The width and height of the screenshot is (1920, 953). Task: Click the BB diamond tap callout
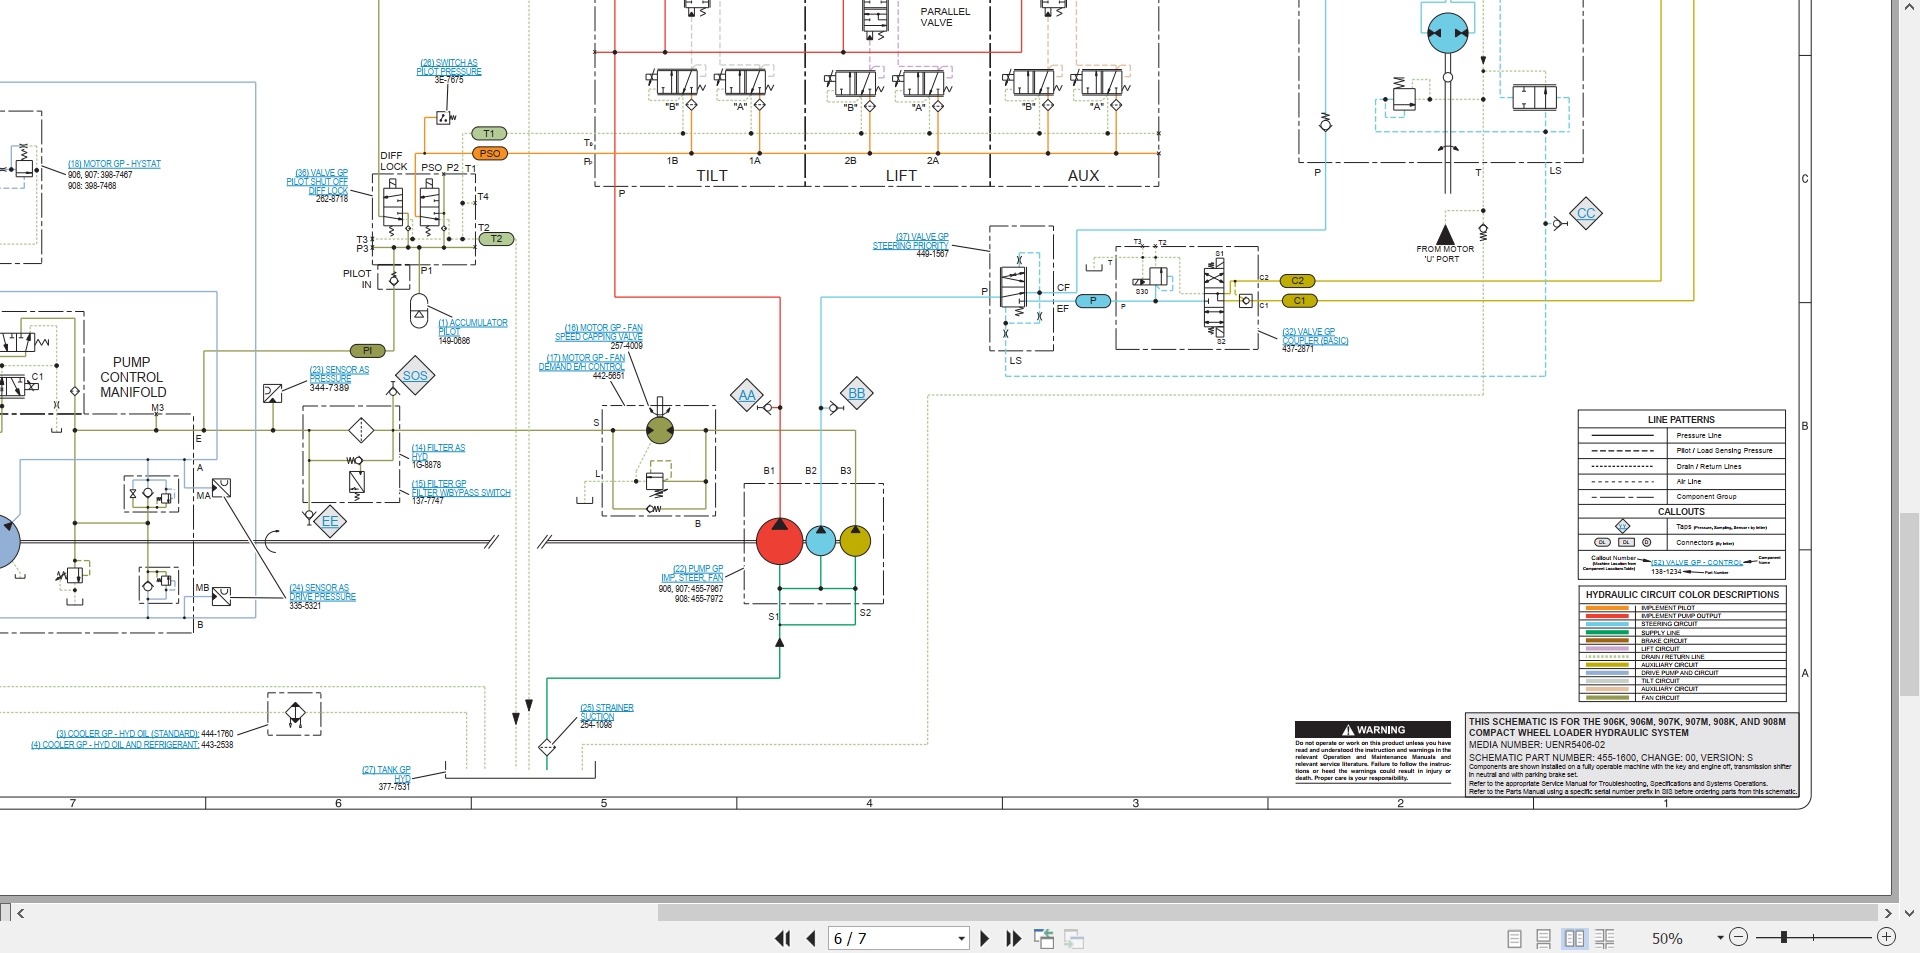click(x=857, y=393)
